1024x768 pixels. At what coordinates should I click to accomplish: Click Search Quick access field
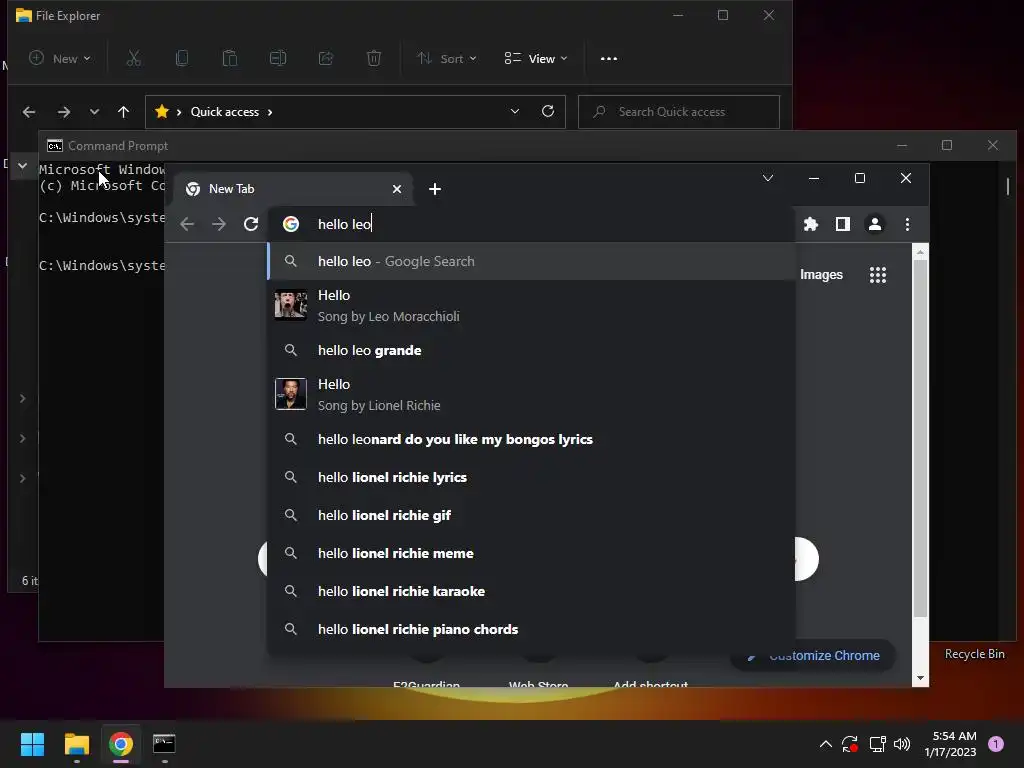click(679, 112)
